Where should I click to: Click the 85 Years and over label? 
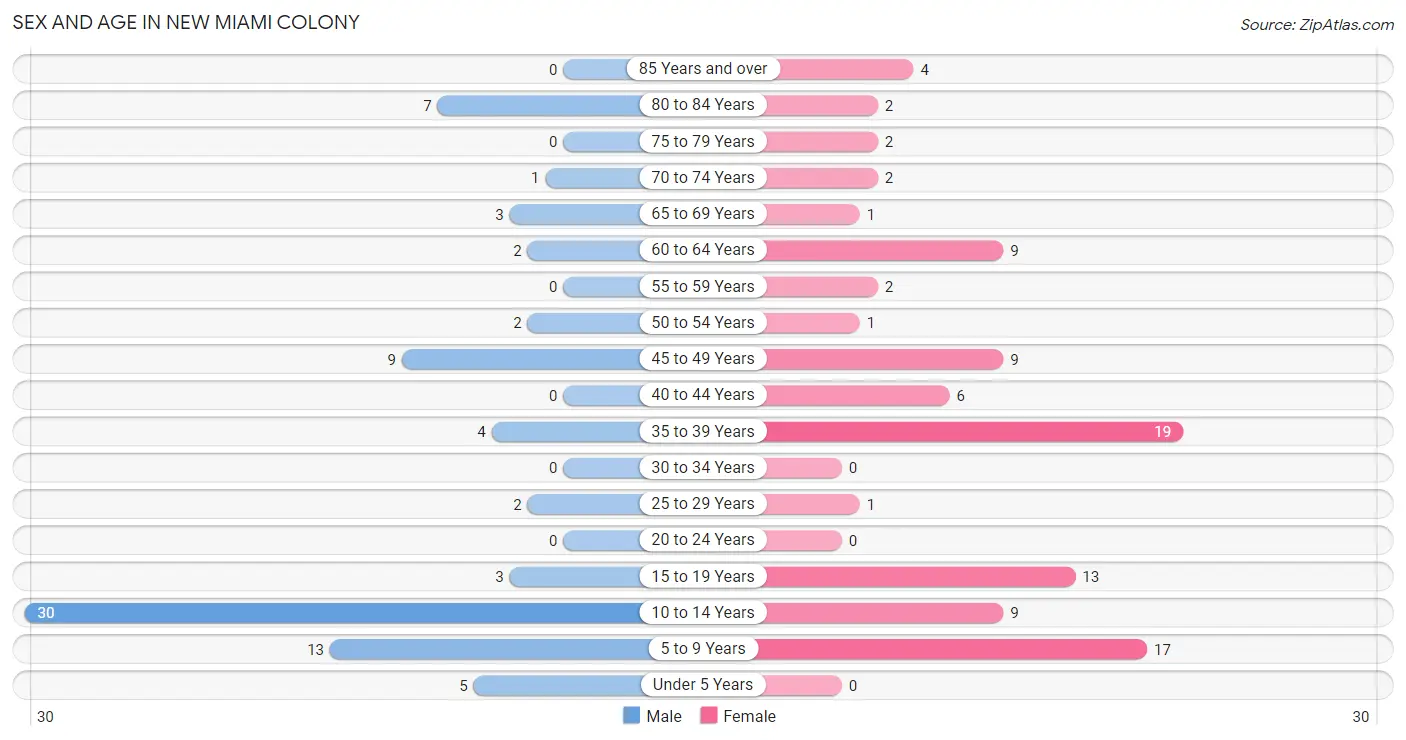[703, 69]
